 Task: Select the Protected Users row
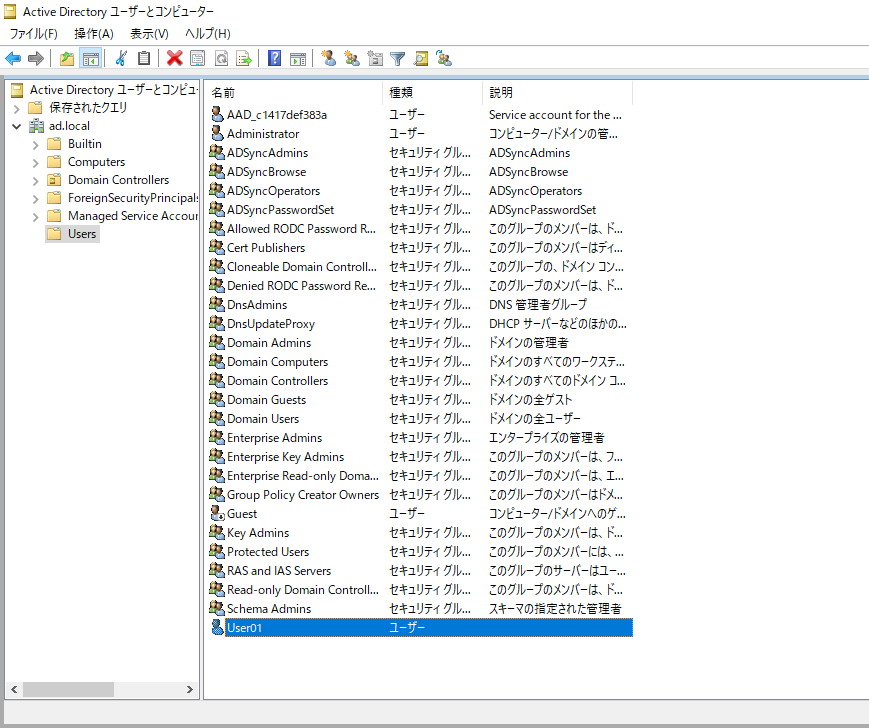tap(420, 552)
